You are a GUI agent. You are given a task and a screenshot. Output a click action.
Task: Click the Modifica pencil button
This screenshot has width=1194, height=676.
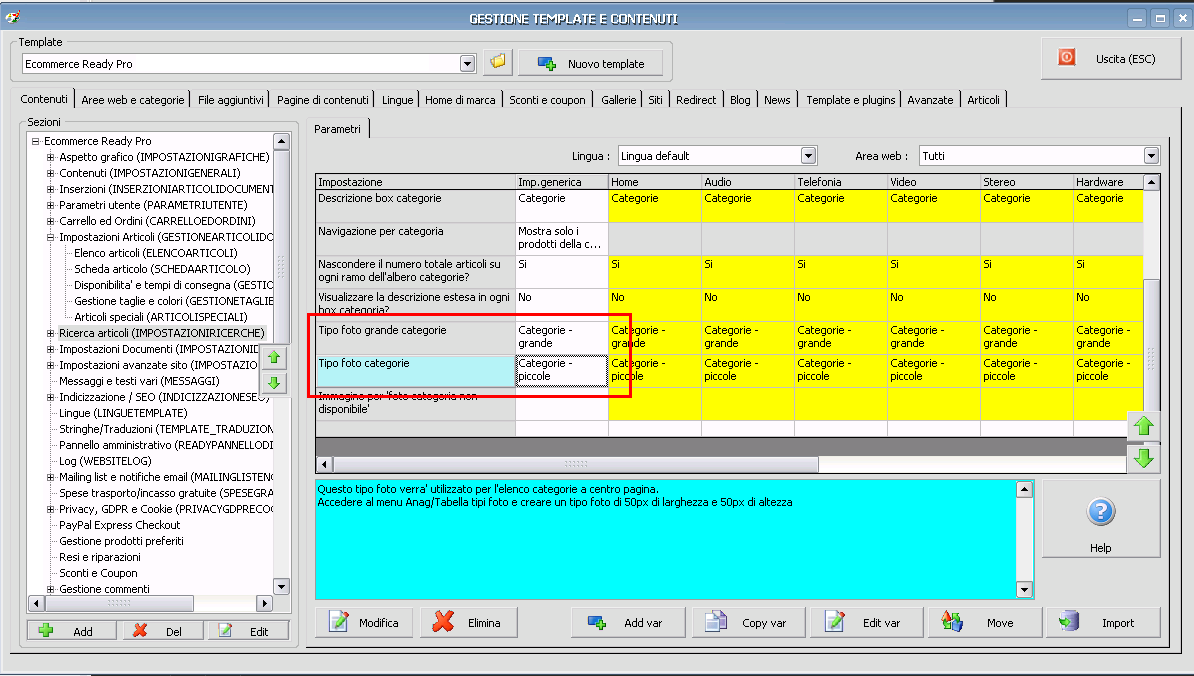point(365,623)
